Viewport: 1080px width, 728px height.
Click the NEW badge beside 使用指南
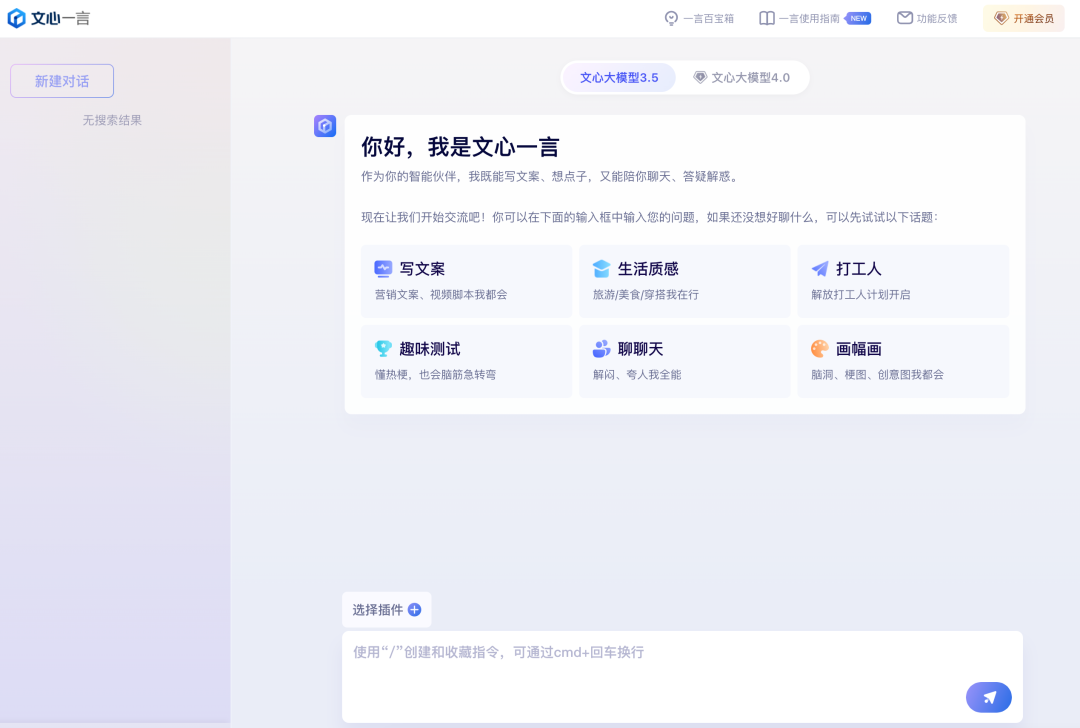tap(858, 19)
